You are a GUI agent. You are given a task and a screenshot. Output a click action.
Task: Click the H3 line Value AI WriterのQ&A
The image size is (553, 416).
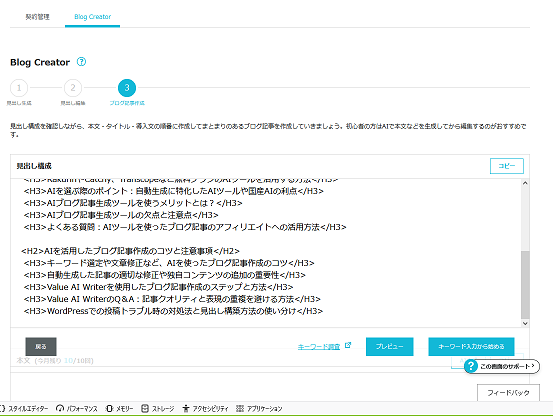[x=172, y=299]
